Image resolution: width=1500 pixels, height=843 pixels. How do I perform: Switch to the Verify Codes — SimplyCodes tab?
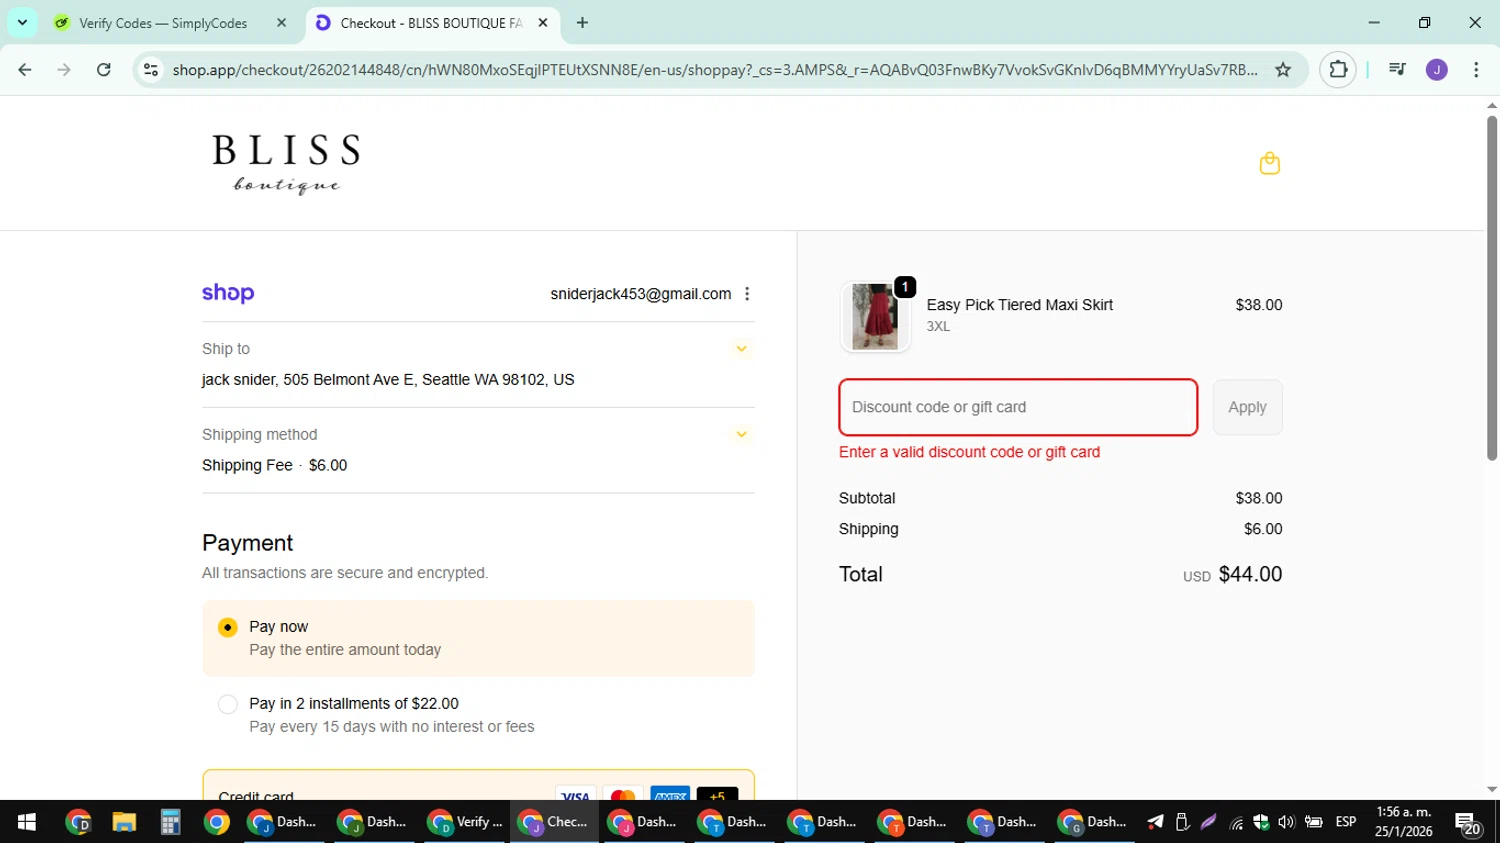170,23
